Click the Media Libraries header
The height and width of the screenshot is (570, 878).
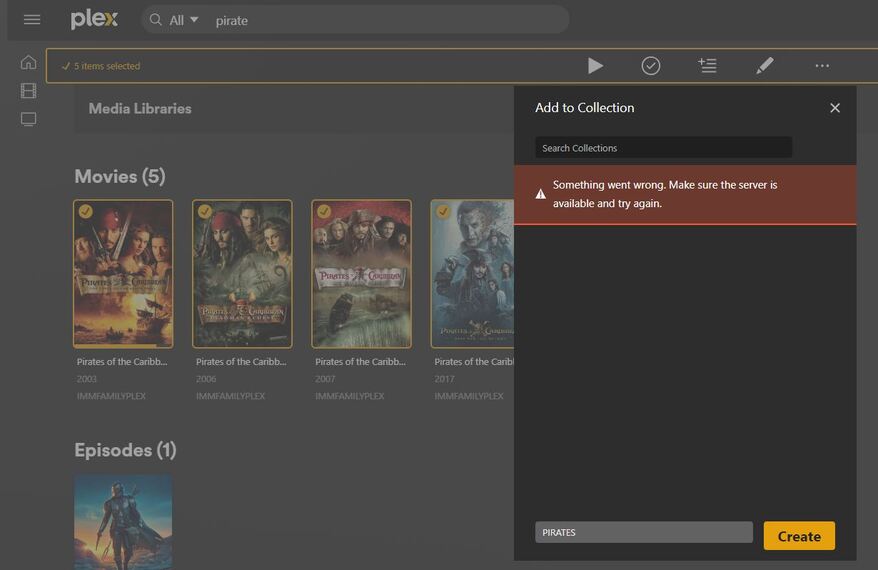140,109
